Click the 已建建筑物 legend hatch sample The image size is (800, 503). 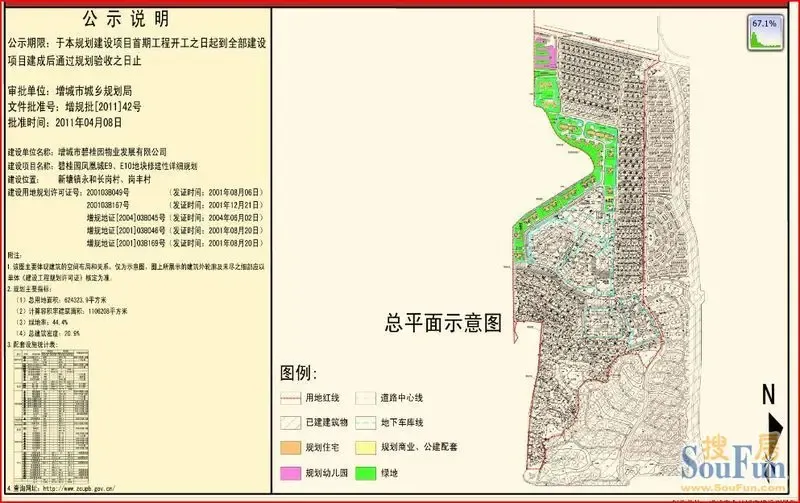point(291,422)
